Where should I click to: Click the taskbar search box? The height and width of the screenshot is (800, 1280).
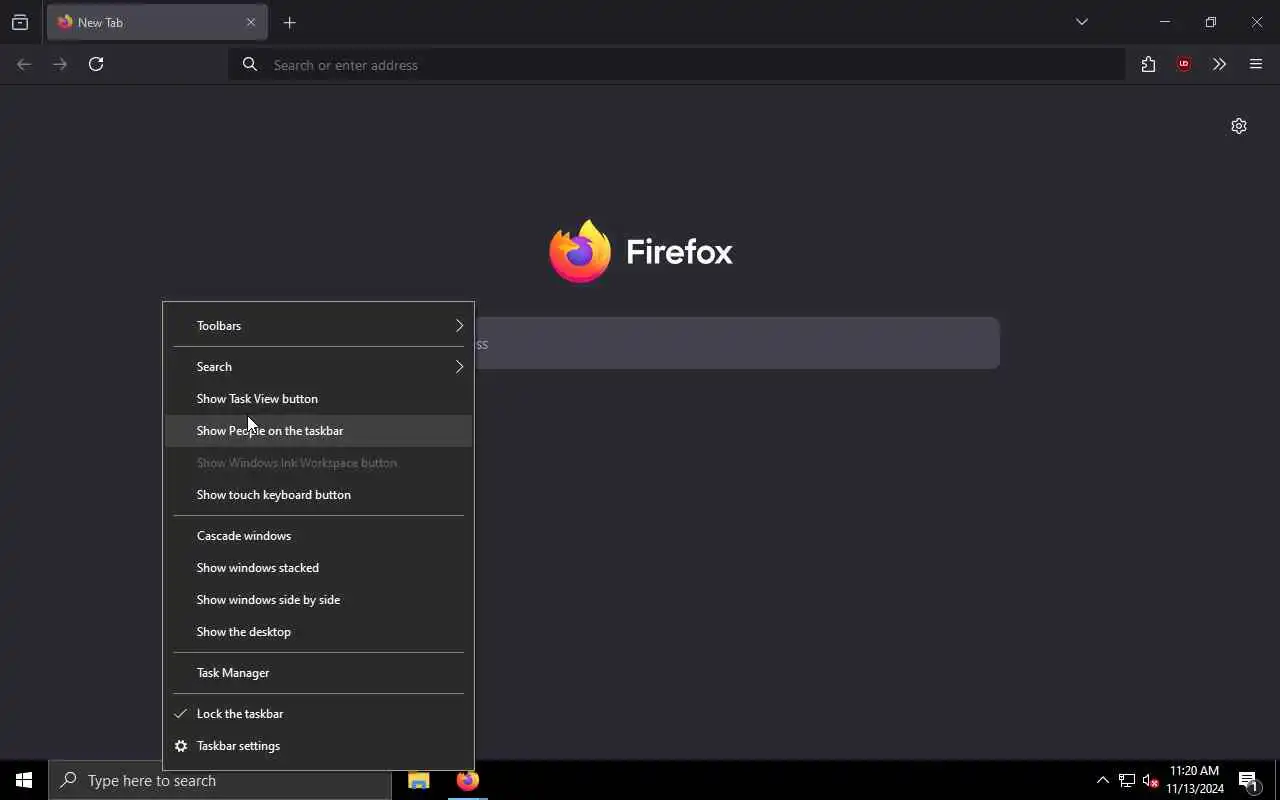220,780
